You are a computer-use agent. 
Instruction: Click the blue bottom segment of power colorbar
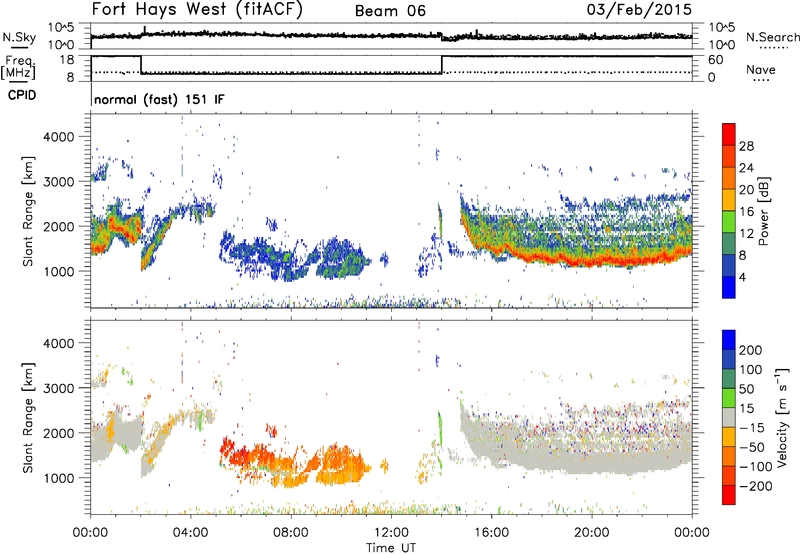tap(729, 287)
